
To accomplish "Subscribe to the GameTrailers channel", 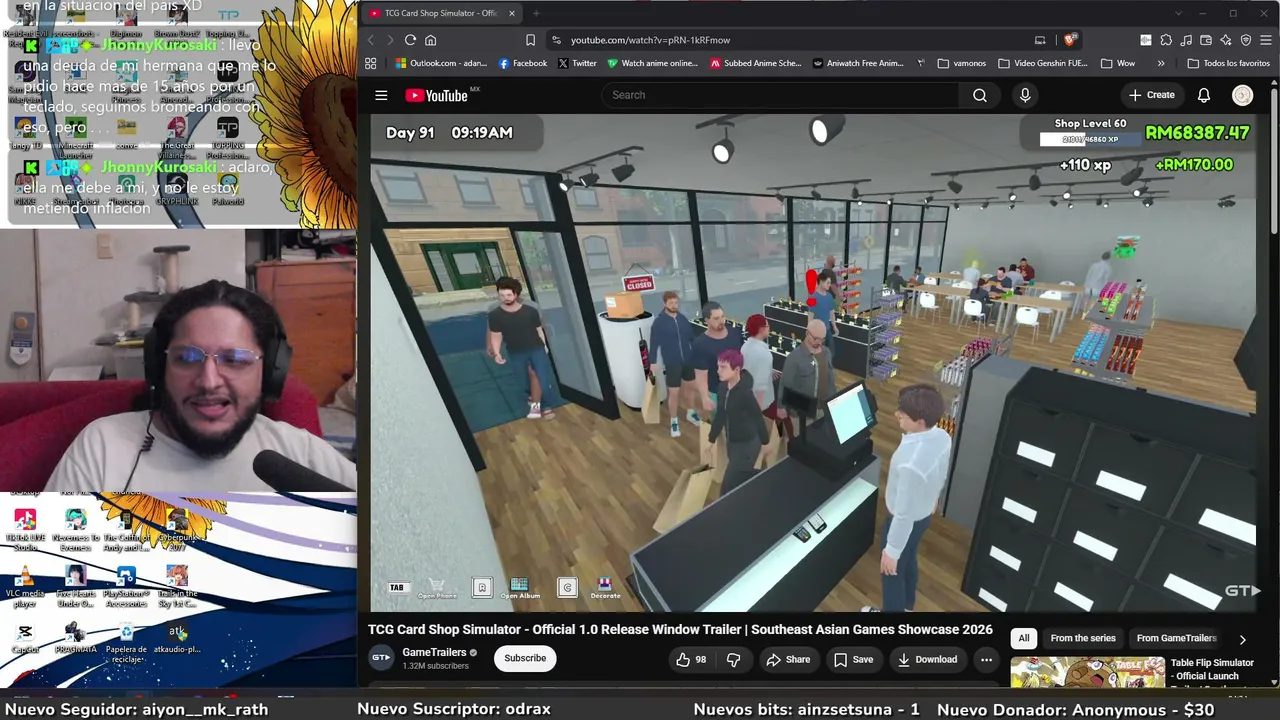I will pyautogui.click(x=525, y=658).
